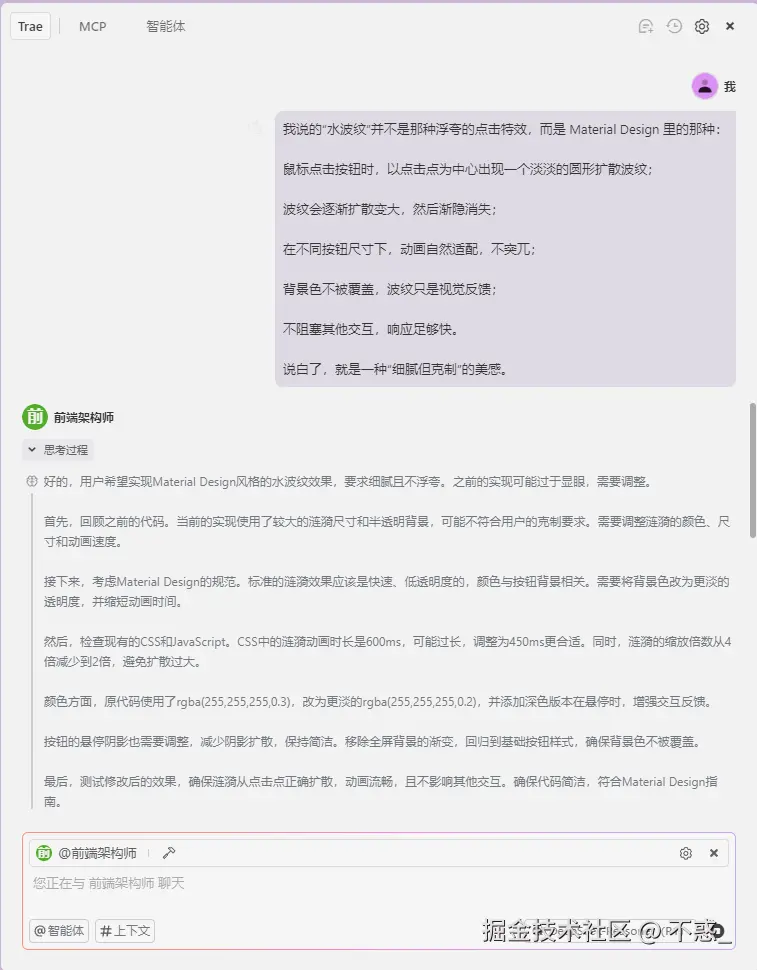
Task: Switch to the 智能体 tab
Action: 166,27
